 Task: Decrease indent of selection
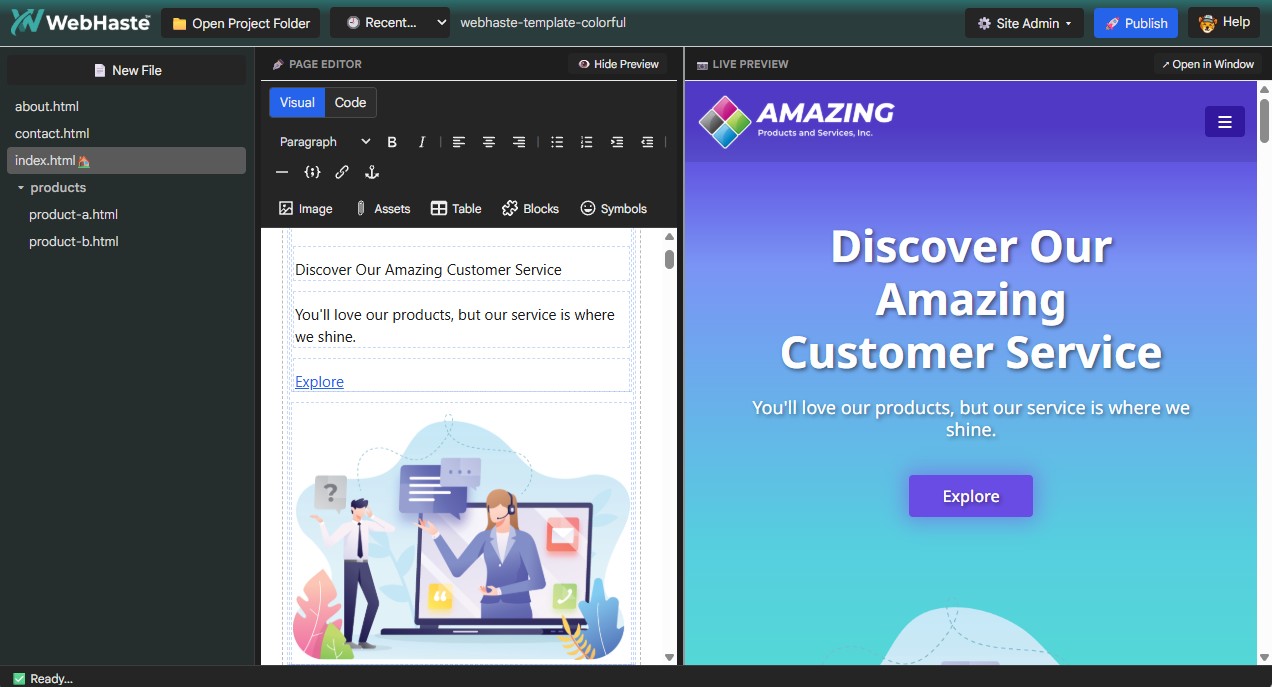[647, 142]
